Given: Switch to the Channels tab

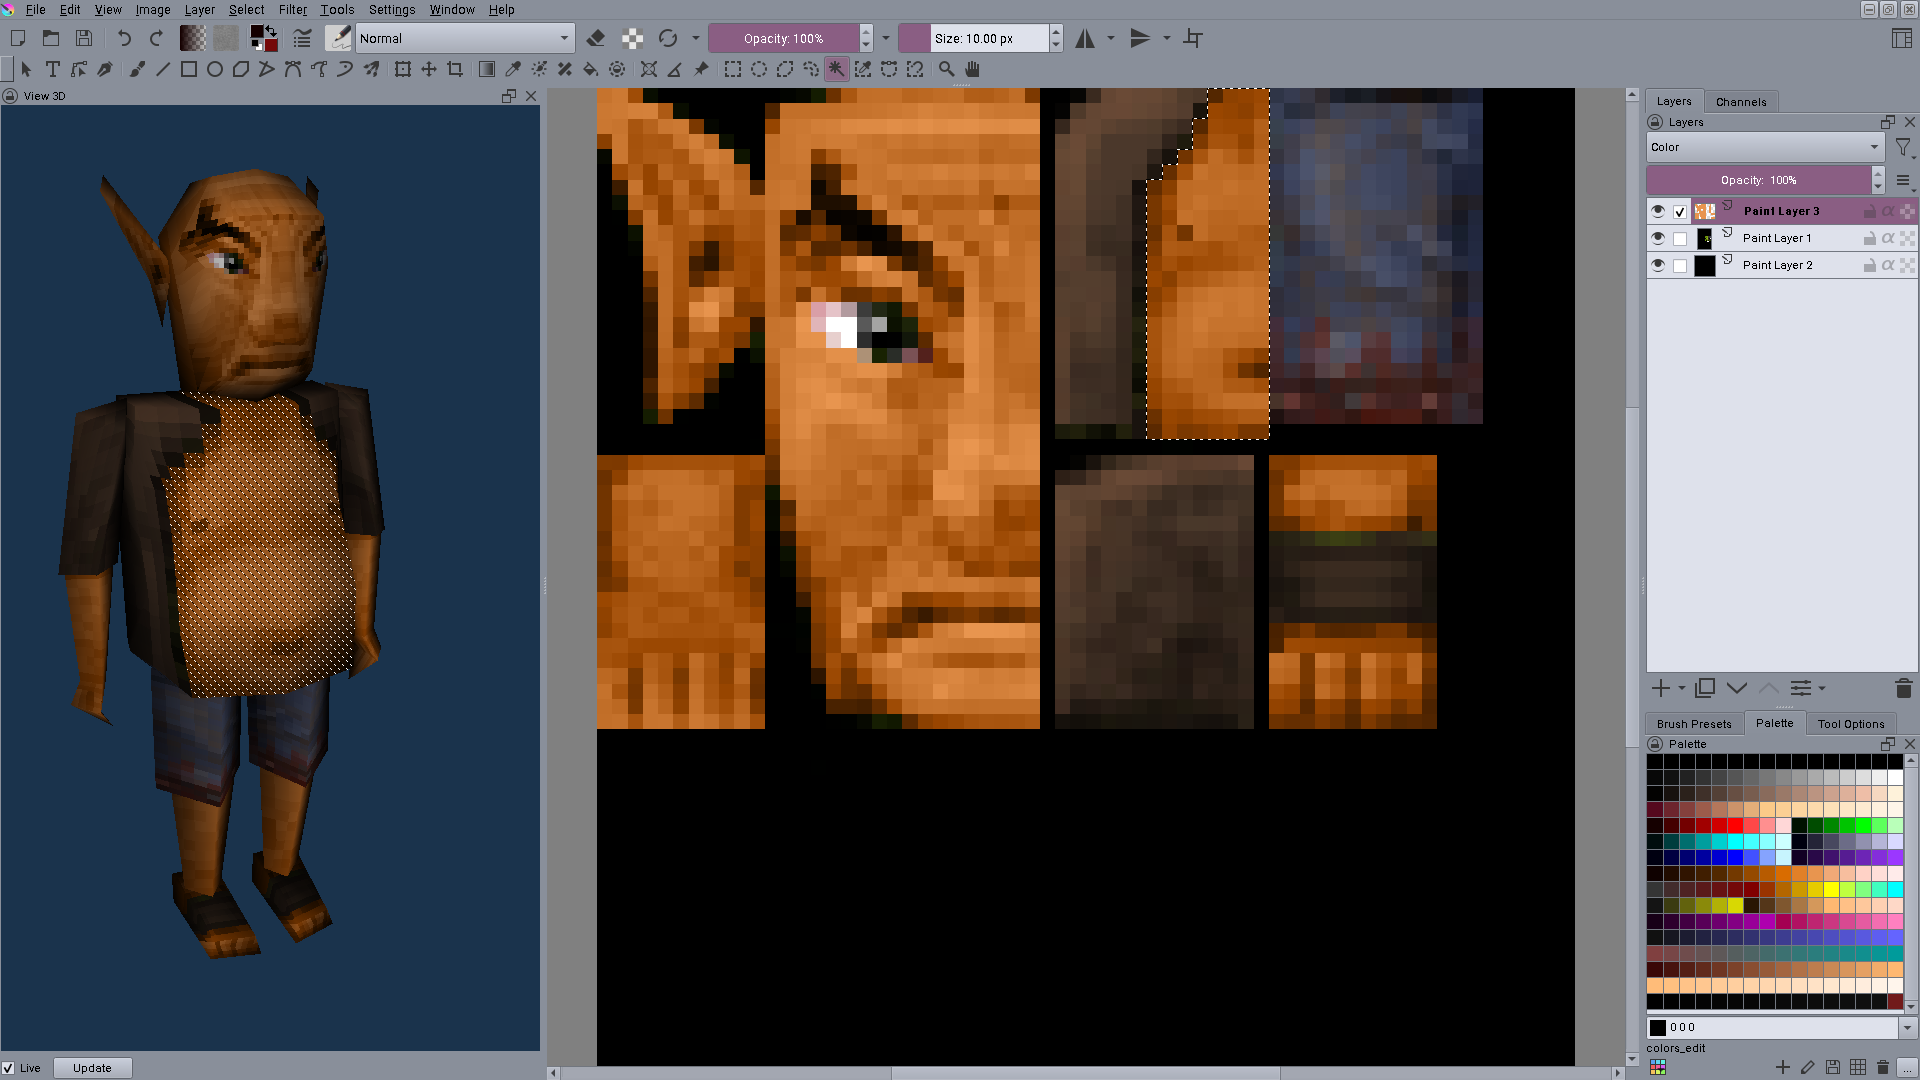Looking at the screenshot, I should tap(1741, 102).
